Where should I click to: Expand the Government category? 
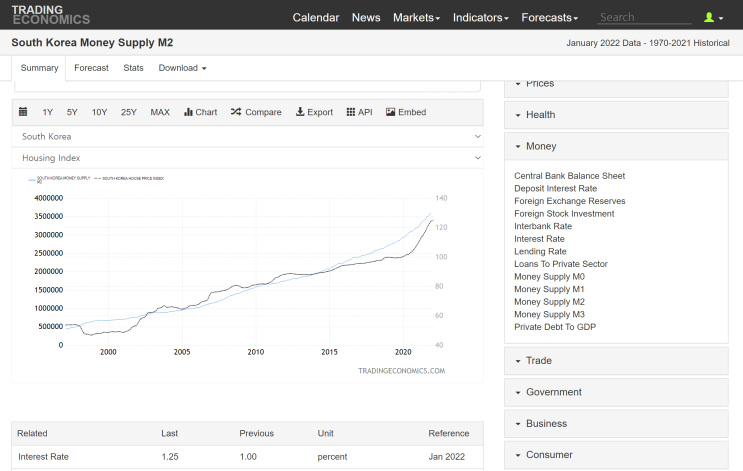tap(616, 392)
